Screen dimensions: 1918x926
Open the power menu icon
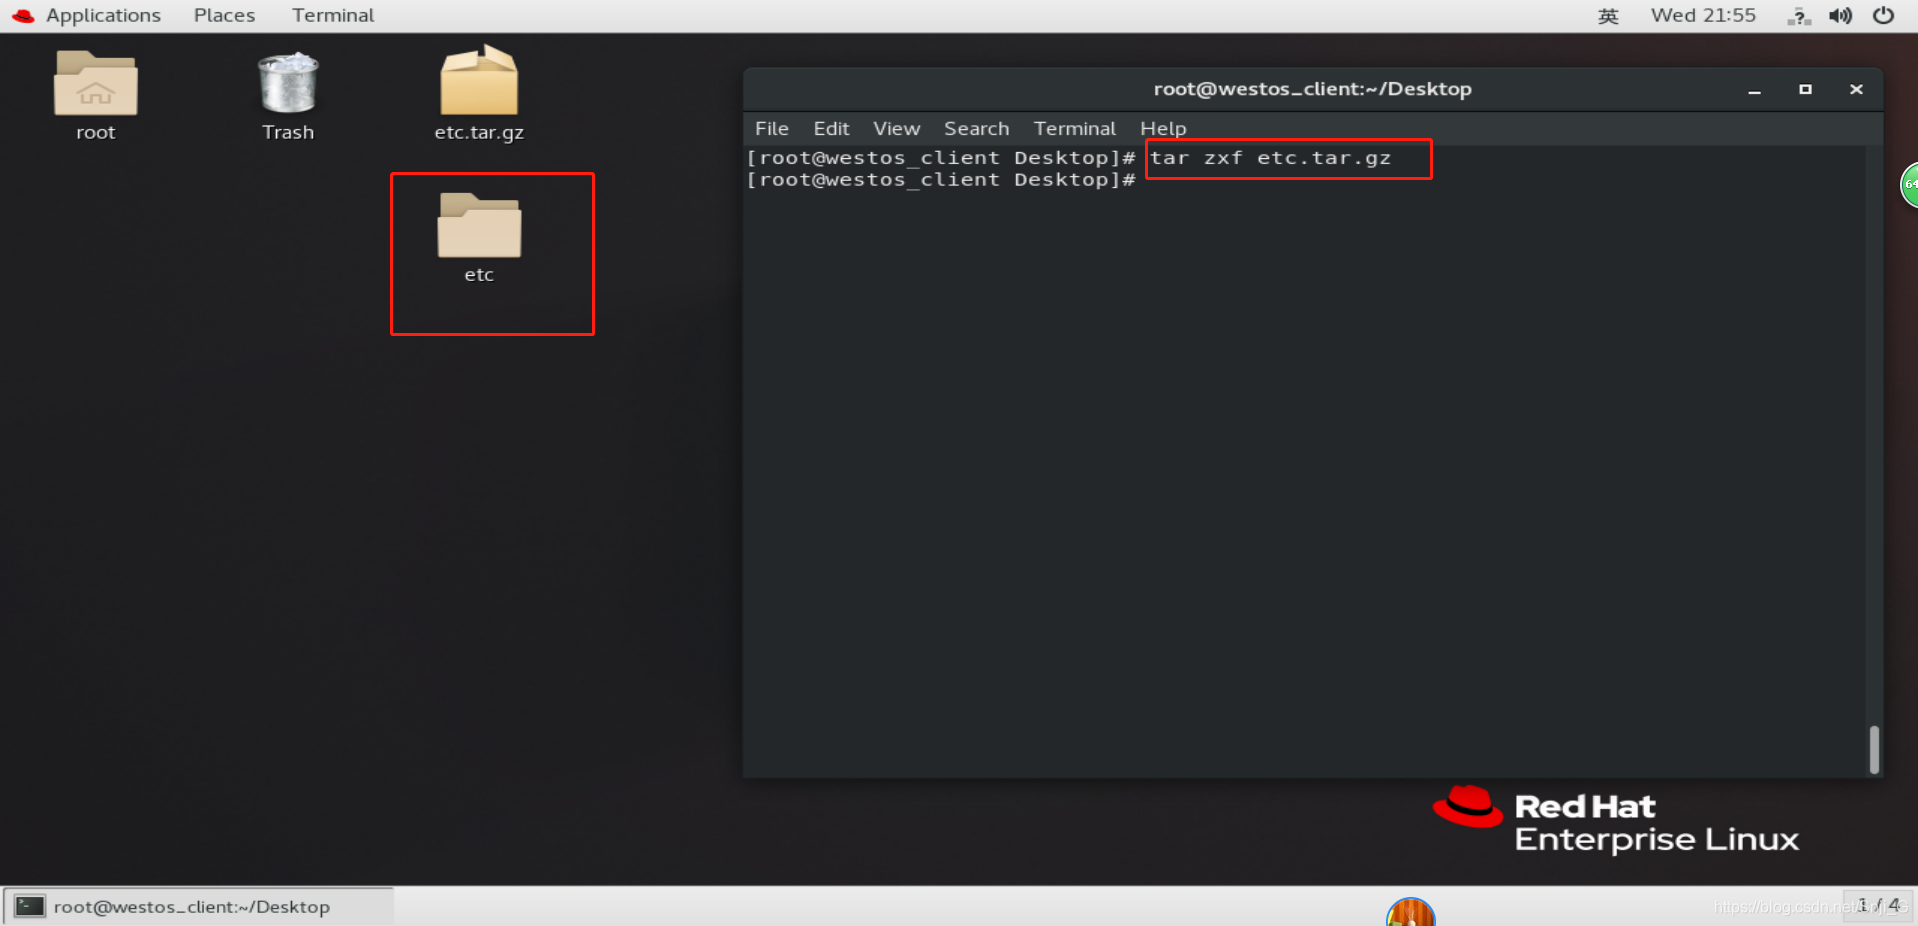point(1883,15)
